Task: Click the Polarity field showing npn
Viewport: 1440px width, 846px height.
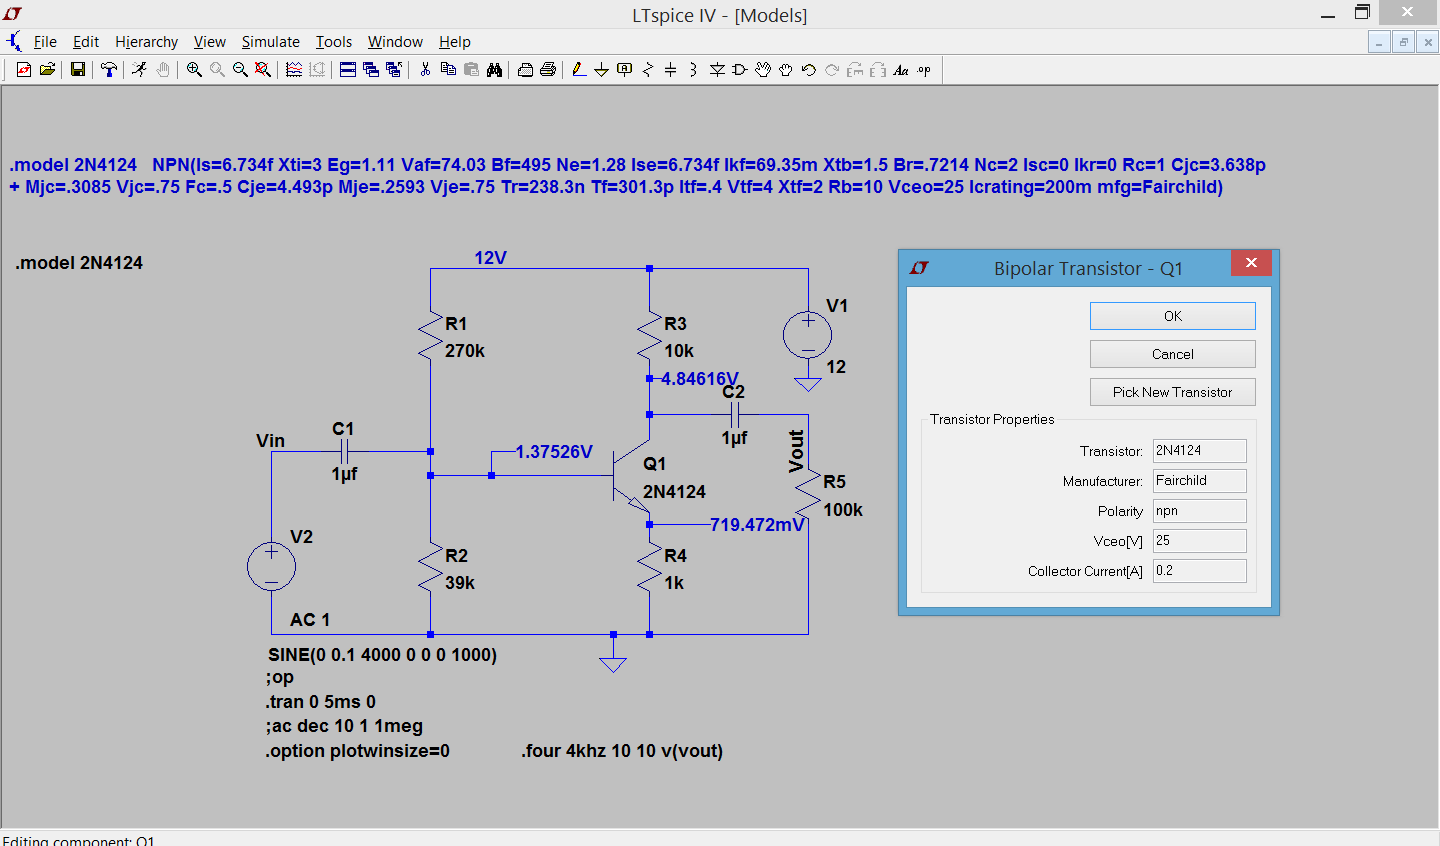Action: pyautogui.click(x=1199, y=511)
